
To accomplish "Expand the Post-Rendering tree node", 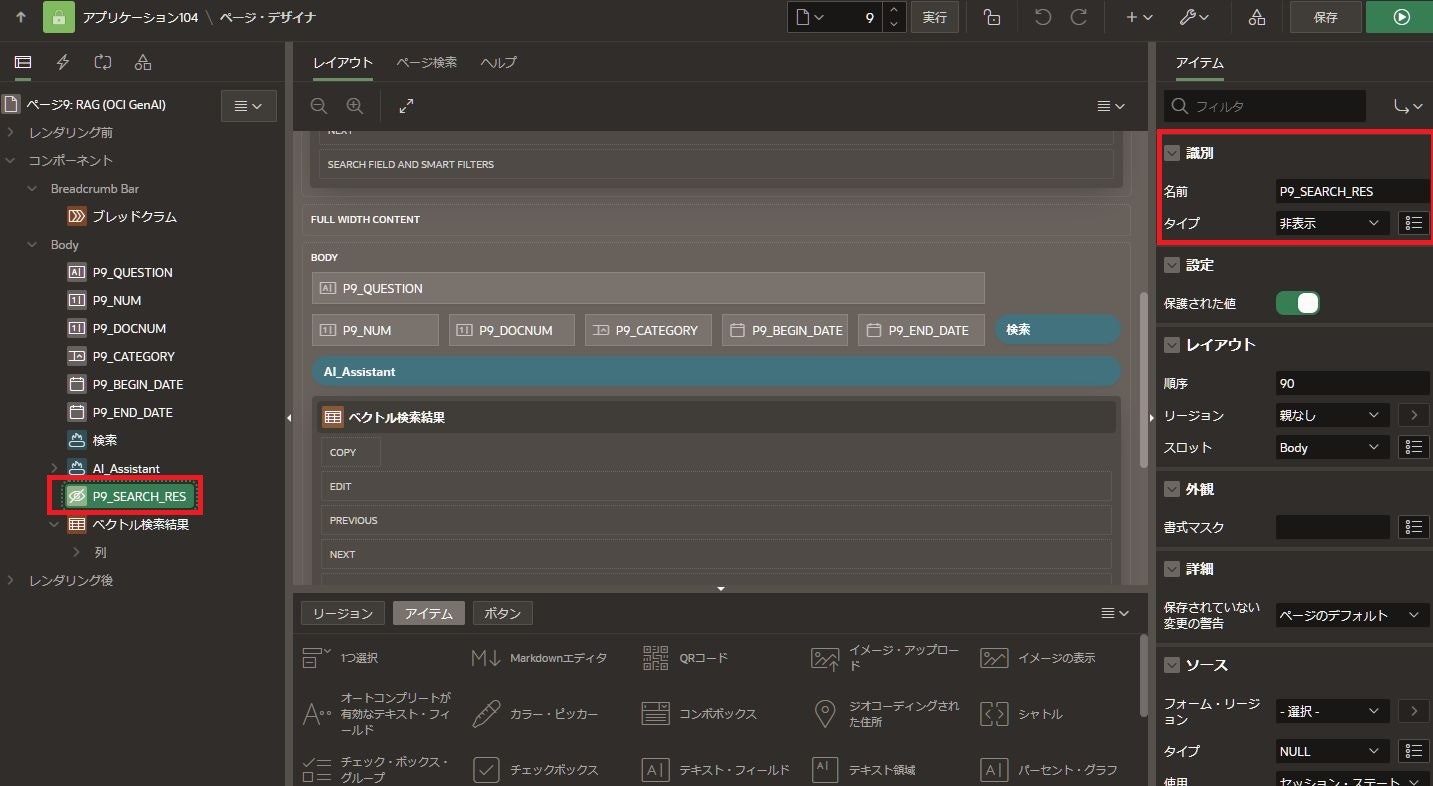I will pos(11,580).
